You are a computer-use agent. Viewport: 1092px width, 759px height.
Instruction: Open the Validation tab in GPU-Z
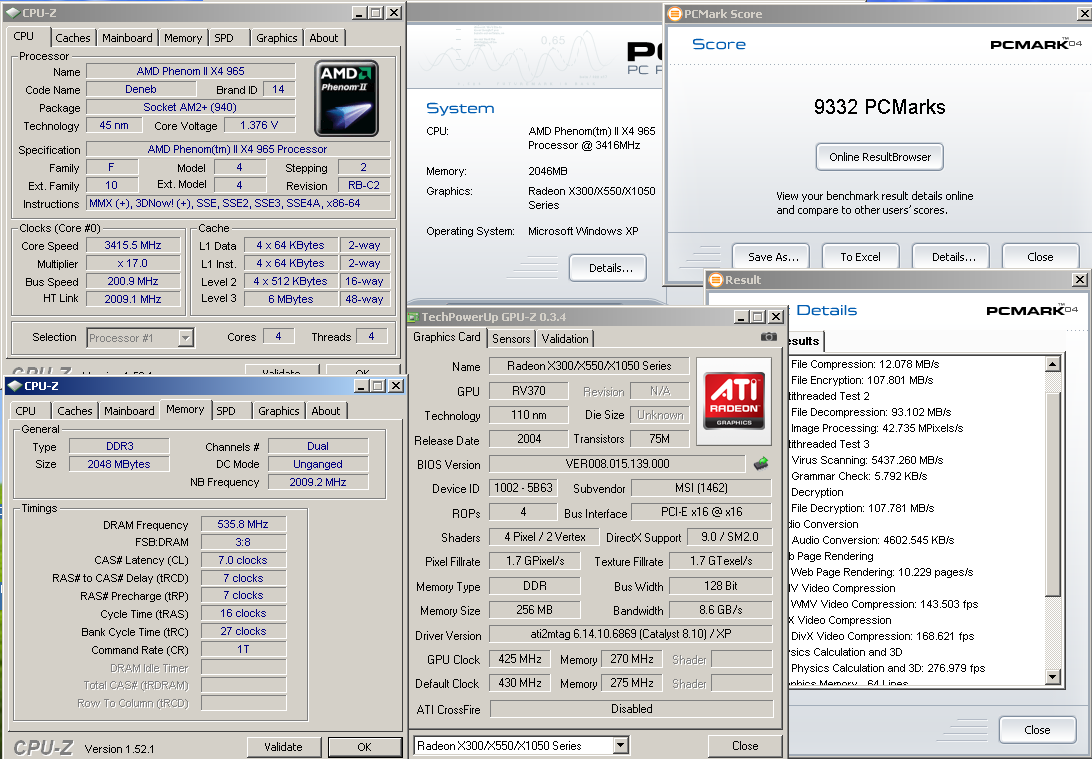[565, 338]
